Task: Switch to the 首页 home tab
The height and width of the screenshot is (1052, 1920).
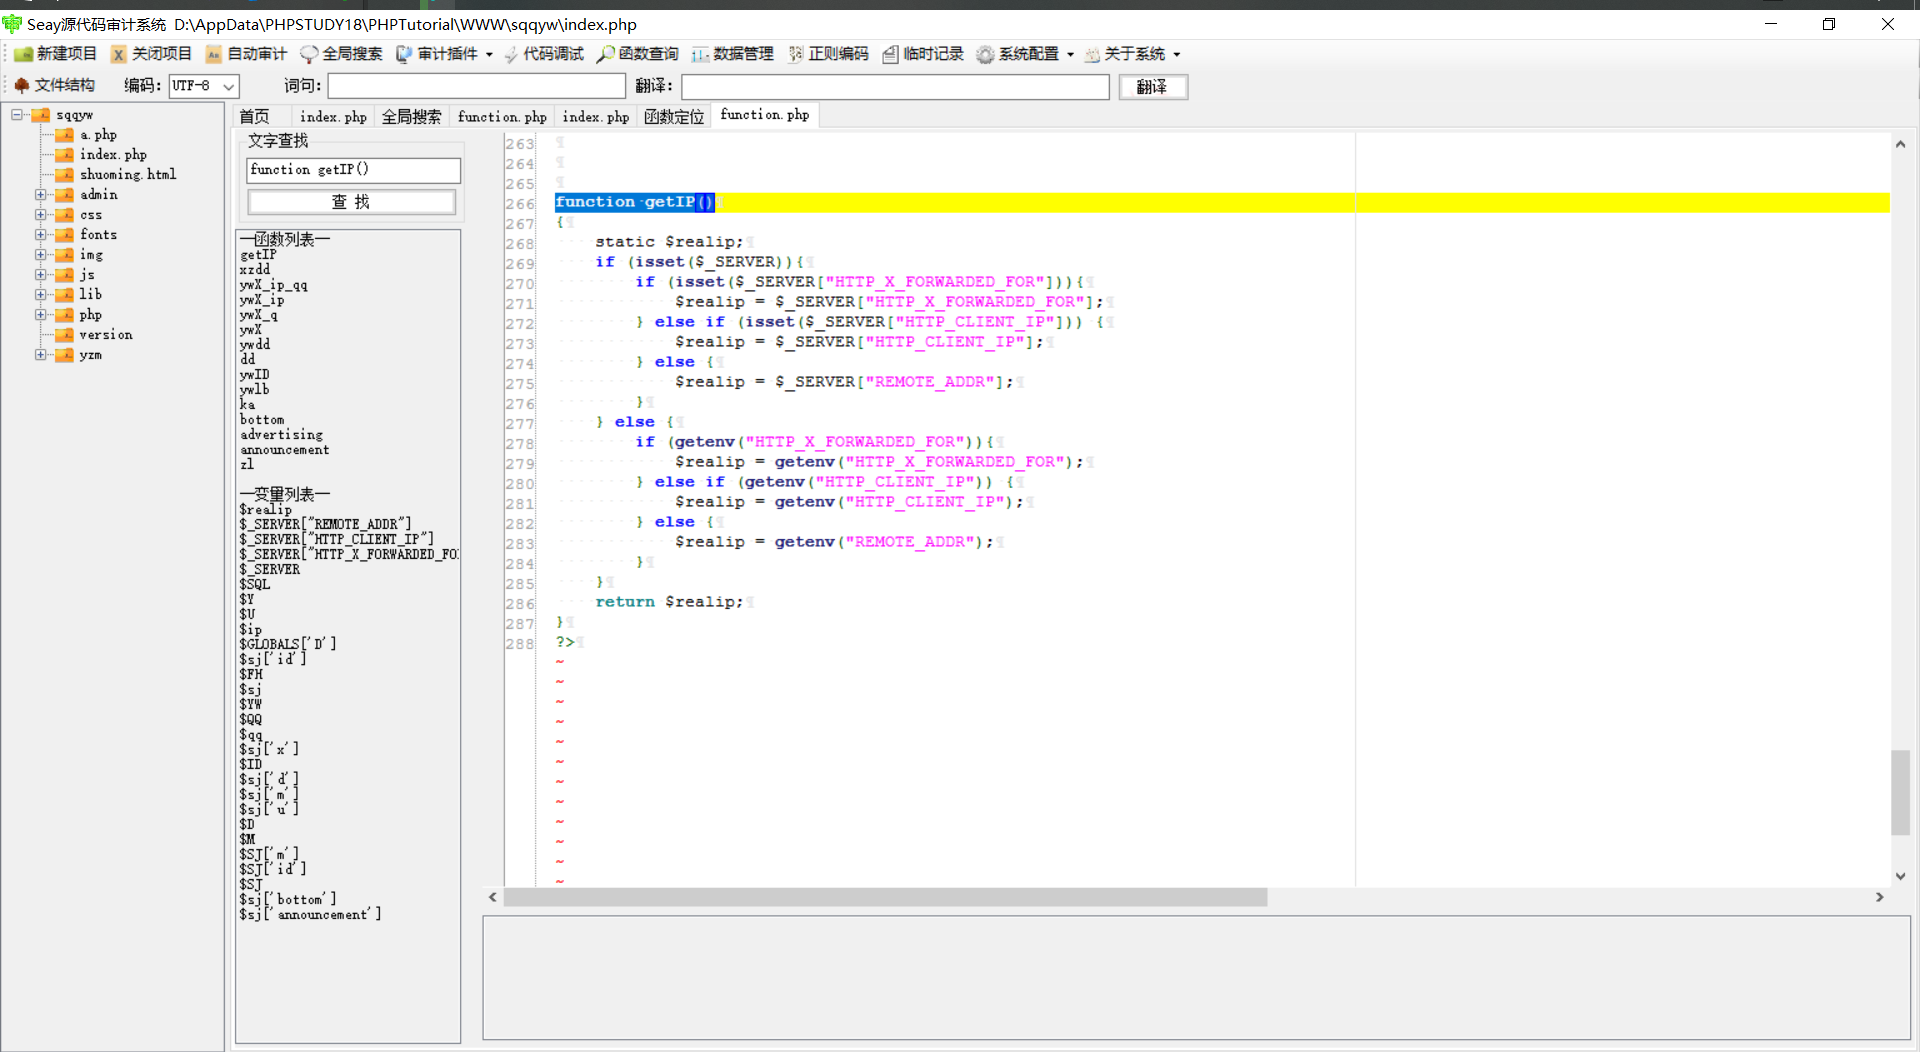Action: point(254,117)
